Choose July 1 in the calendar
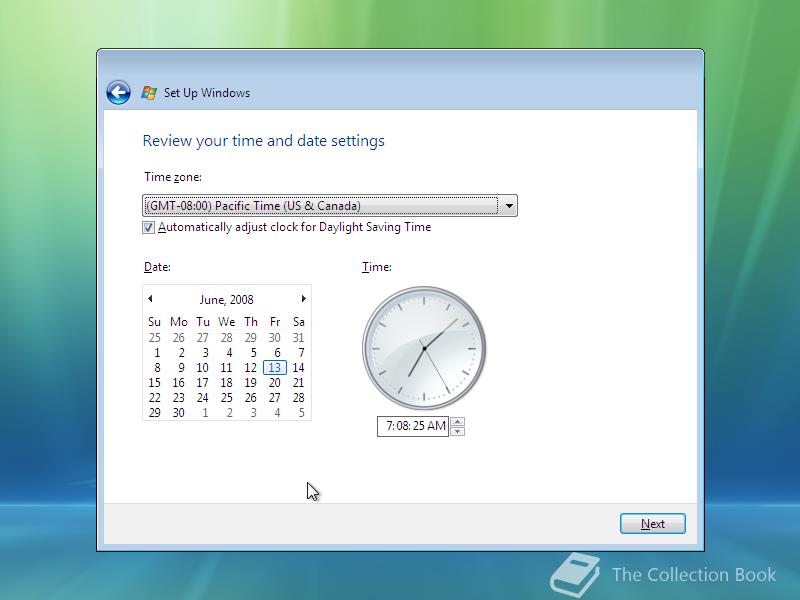Viewport: 800px width, 600px height. pyautogui.click(x=205, y=413)
